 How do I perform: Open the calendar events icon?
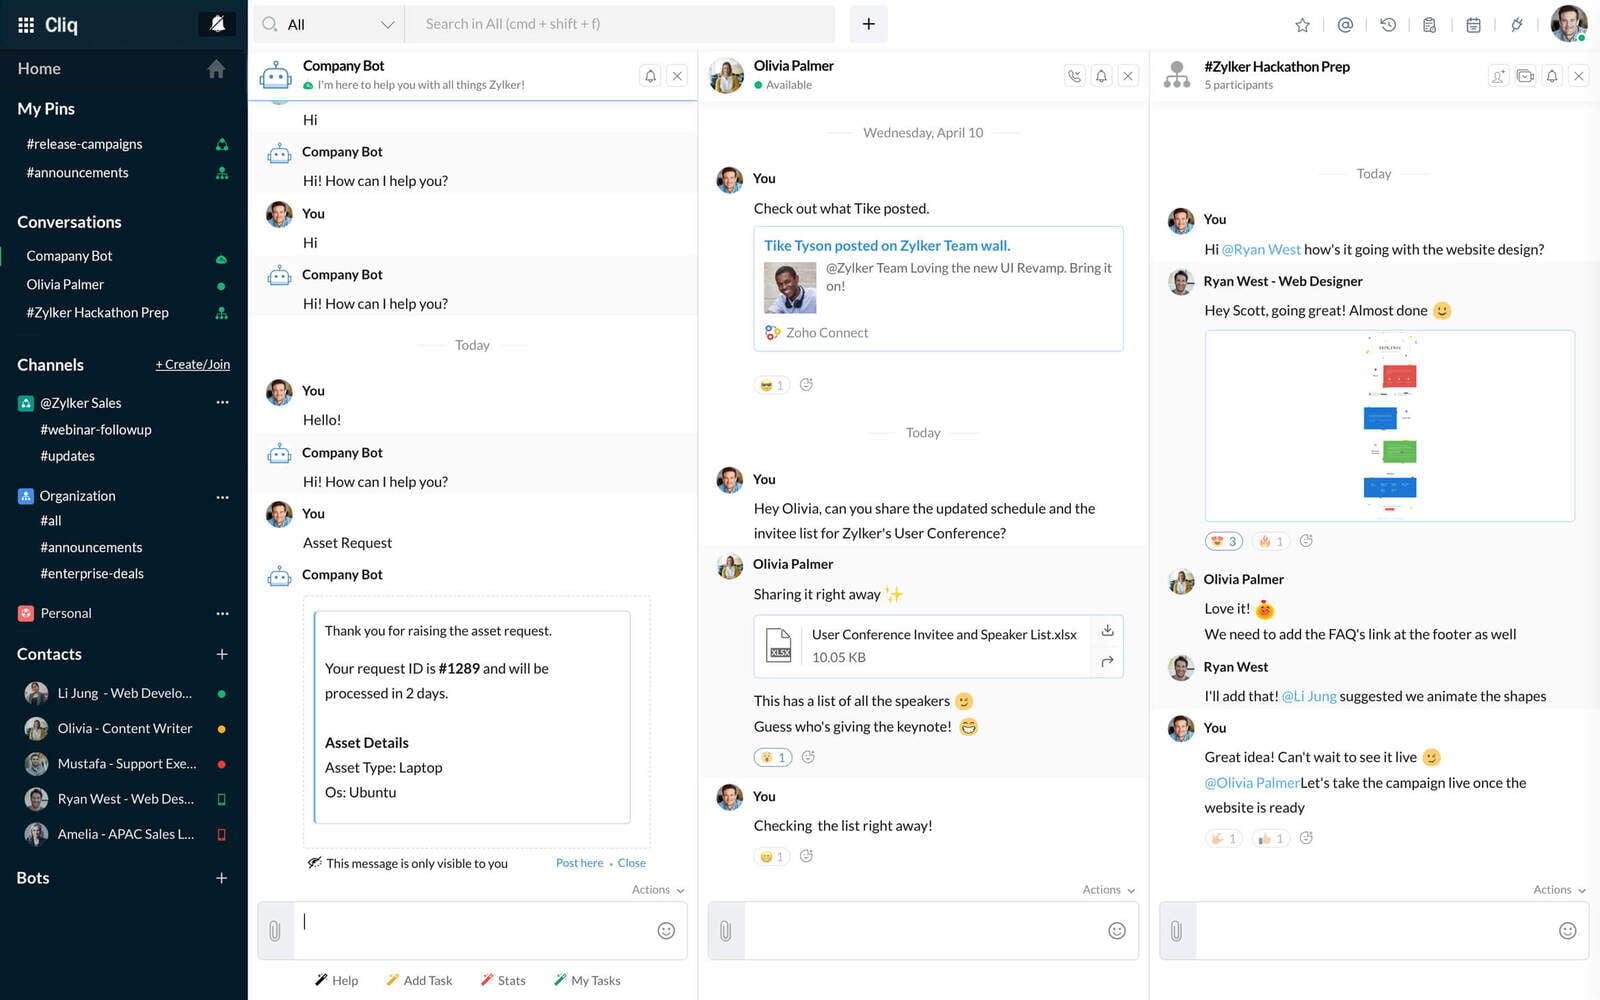[x=1473, y=25]
